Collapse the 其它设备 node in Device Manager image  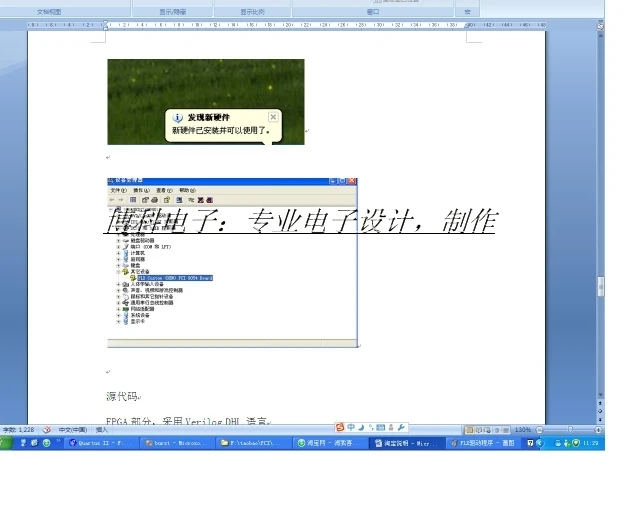pyautogui.click(x=118, y=272)
